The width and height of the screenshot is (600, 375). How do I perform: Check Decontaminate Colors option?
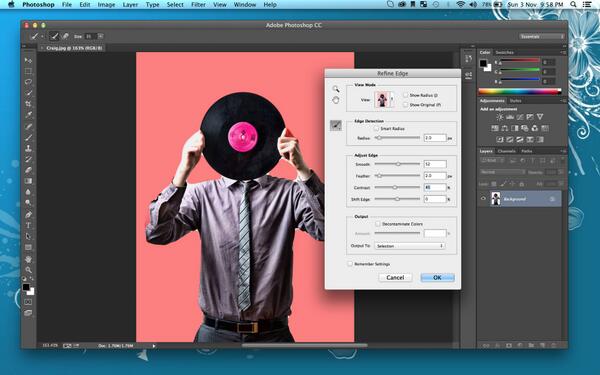(378, 224)
